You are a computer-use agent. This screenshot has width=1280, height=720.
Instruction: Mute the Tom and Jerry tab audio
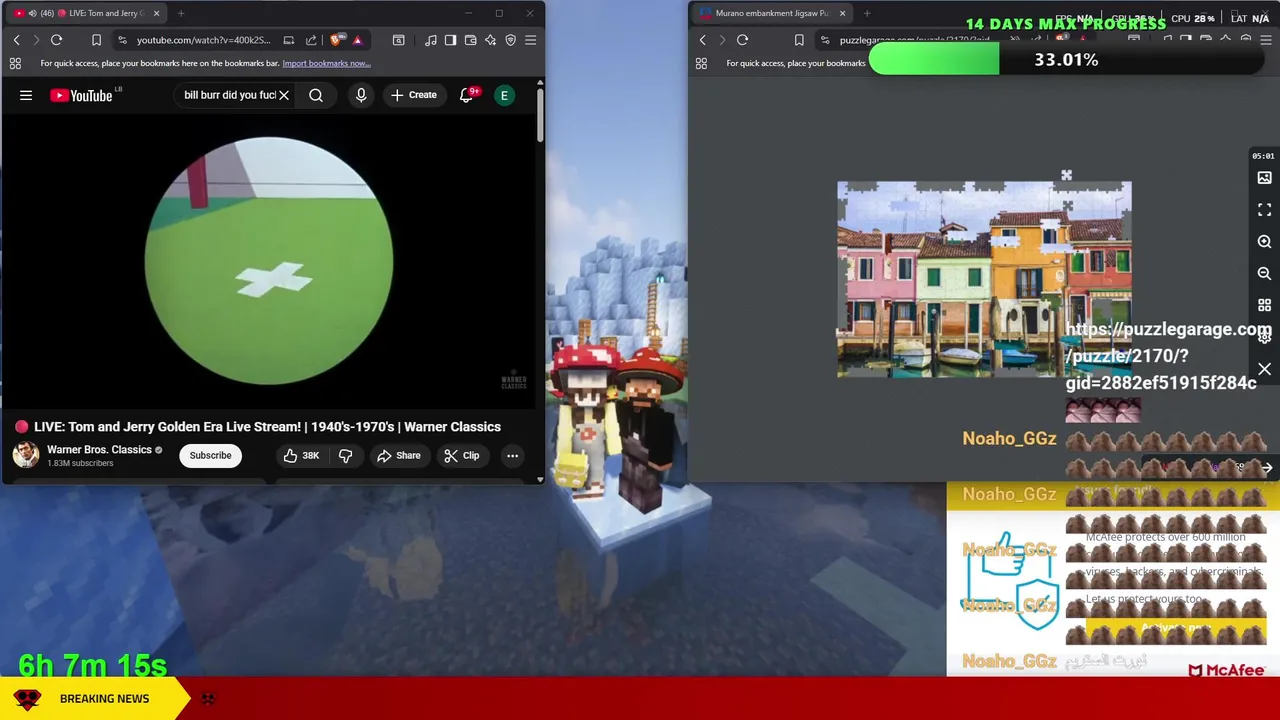click(33, 13)
